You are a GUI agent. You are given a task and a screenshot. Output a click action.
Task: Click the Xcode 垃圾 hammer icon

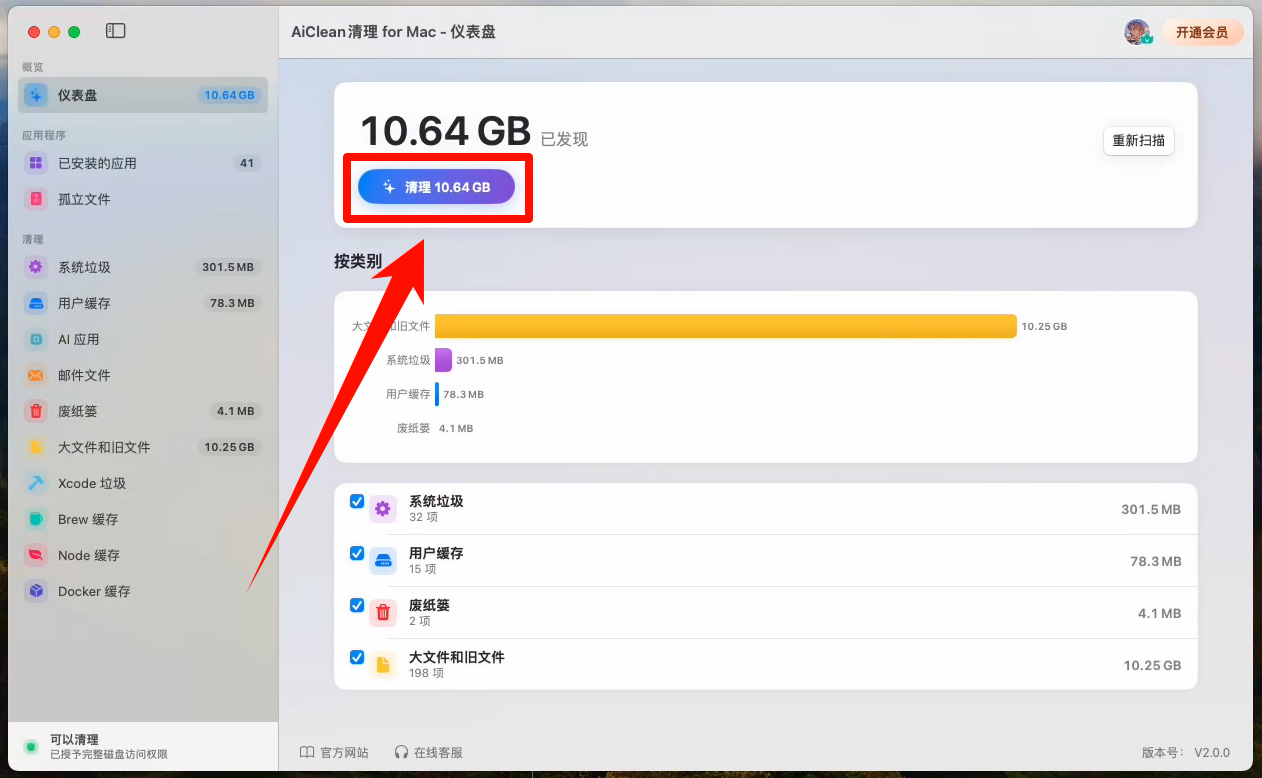point(36,483)
